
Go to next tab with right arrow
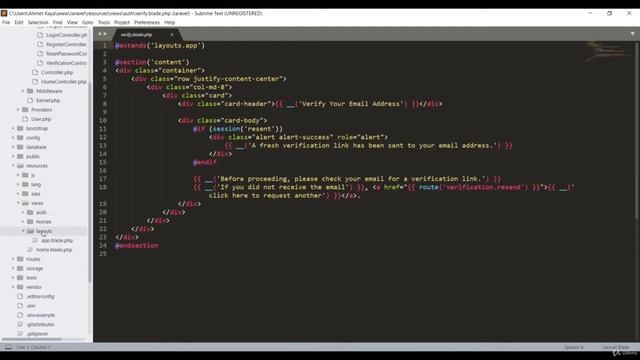105,34
